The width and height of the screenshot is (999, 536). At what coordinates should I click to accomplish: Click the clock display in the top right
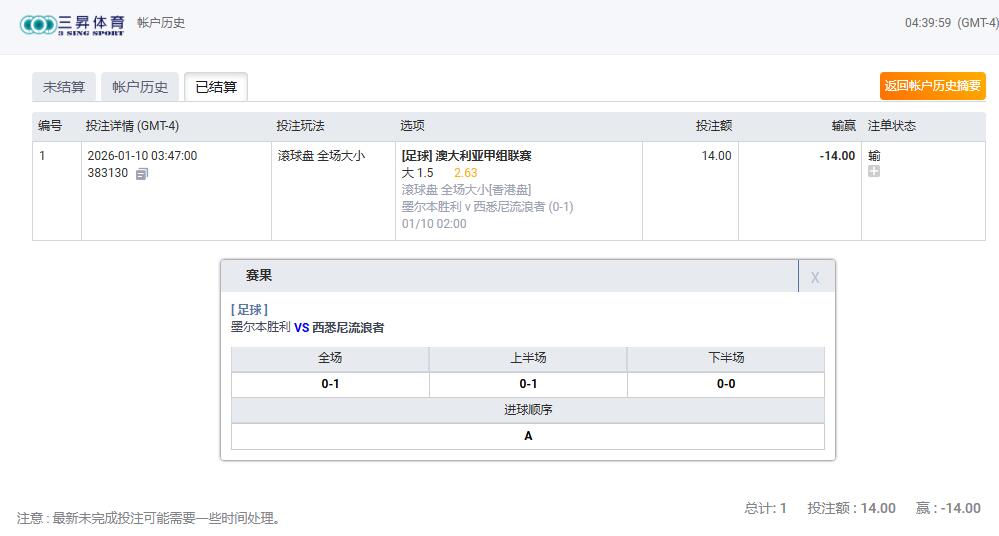tap(950, 23)
